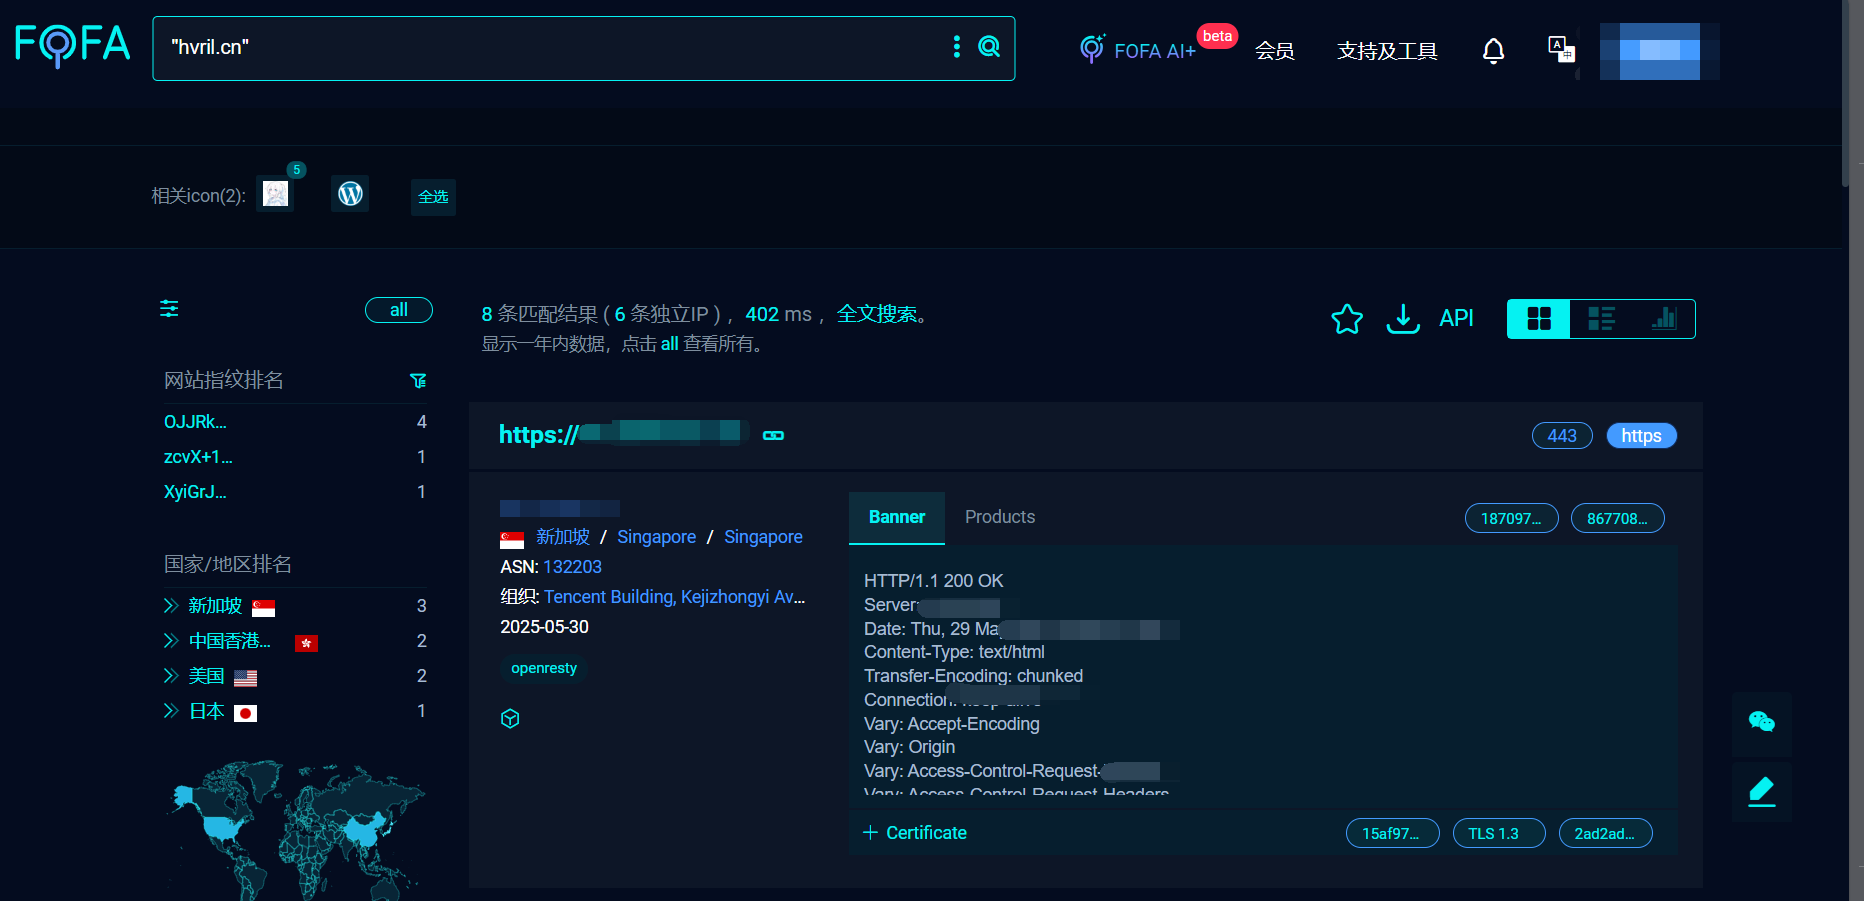Click the 15af97... certificate tag
Viewport: 1864px width, 901px height.
(1392, 834)
